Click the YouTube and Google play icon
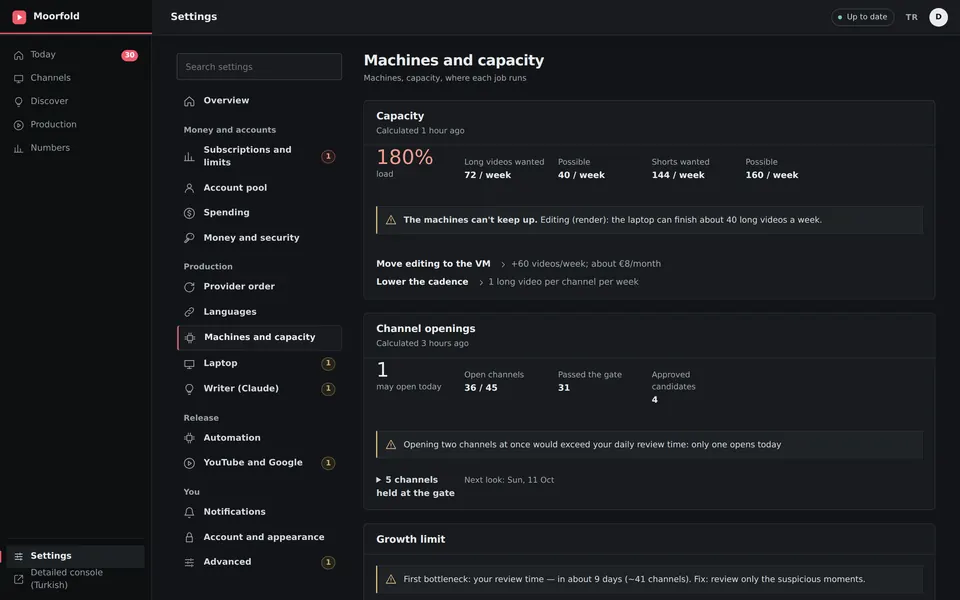Image resolution: width=960 pixels, height=600 pixels. 189,463
